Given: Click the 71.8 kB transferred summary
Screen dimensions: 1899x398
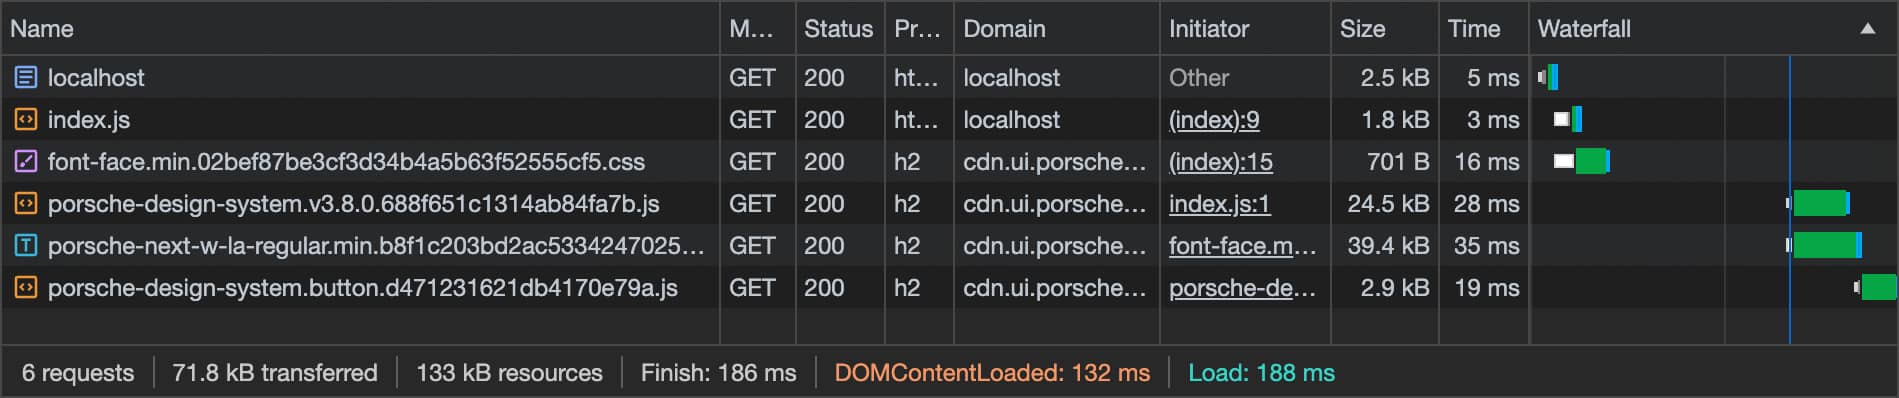Looking at the screenshot, I should pos(275,373).
